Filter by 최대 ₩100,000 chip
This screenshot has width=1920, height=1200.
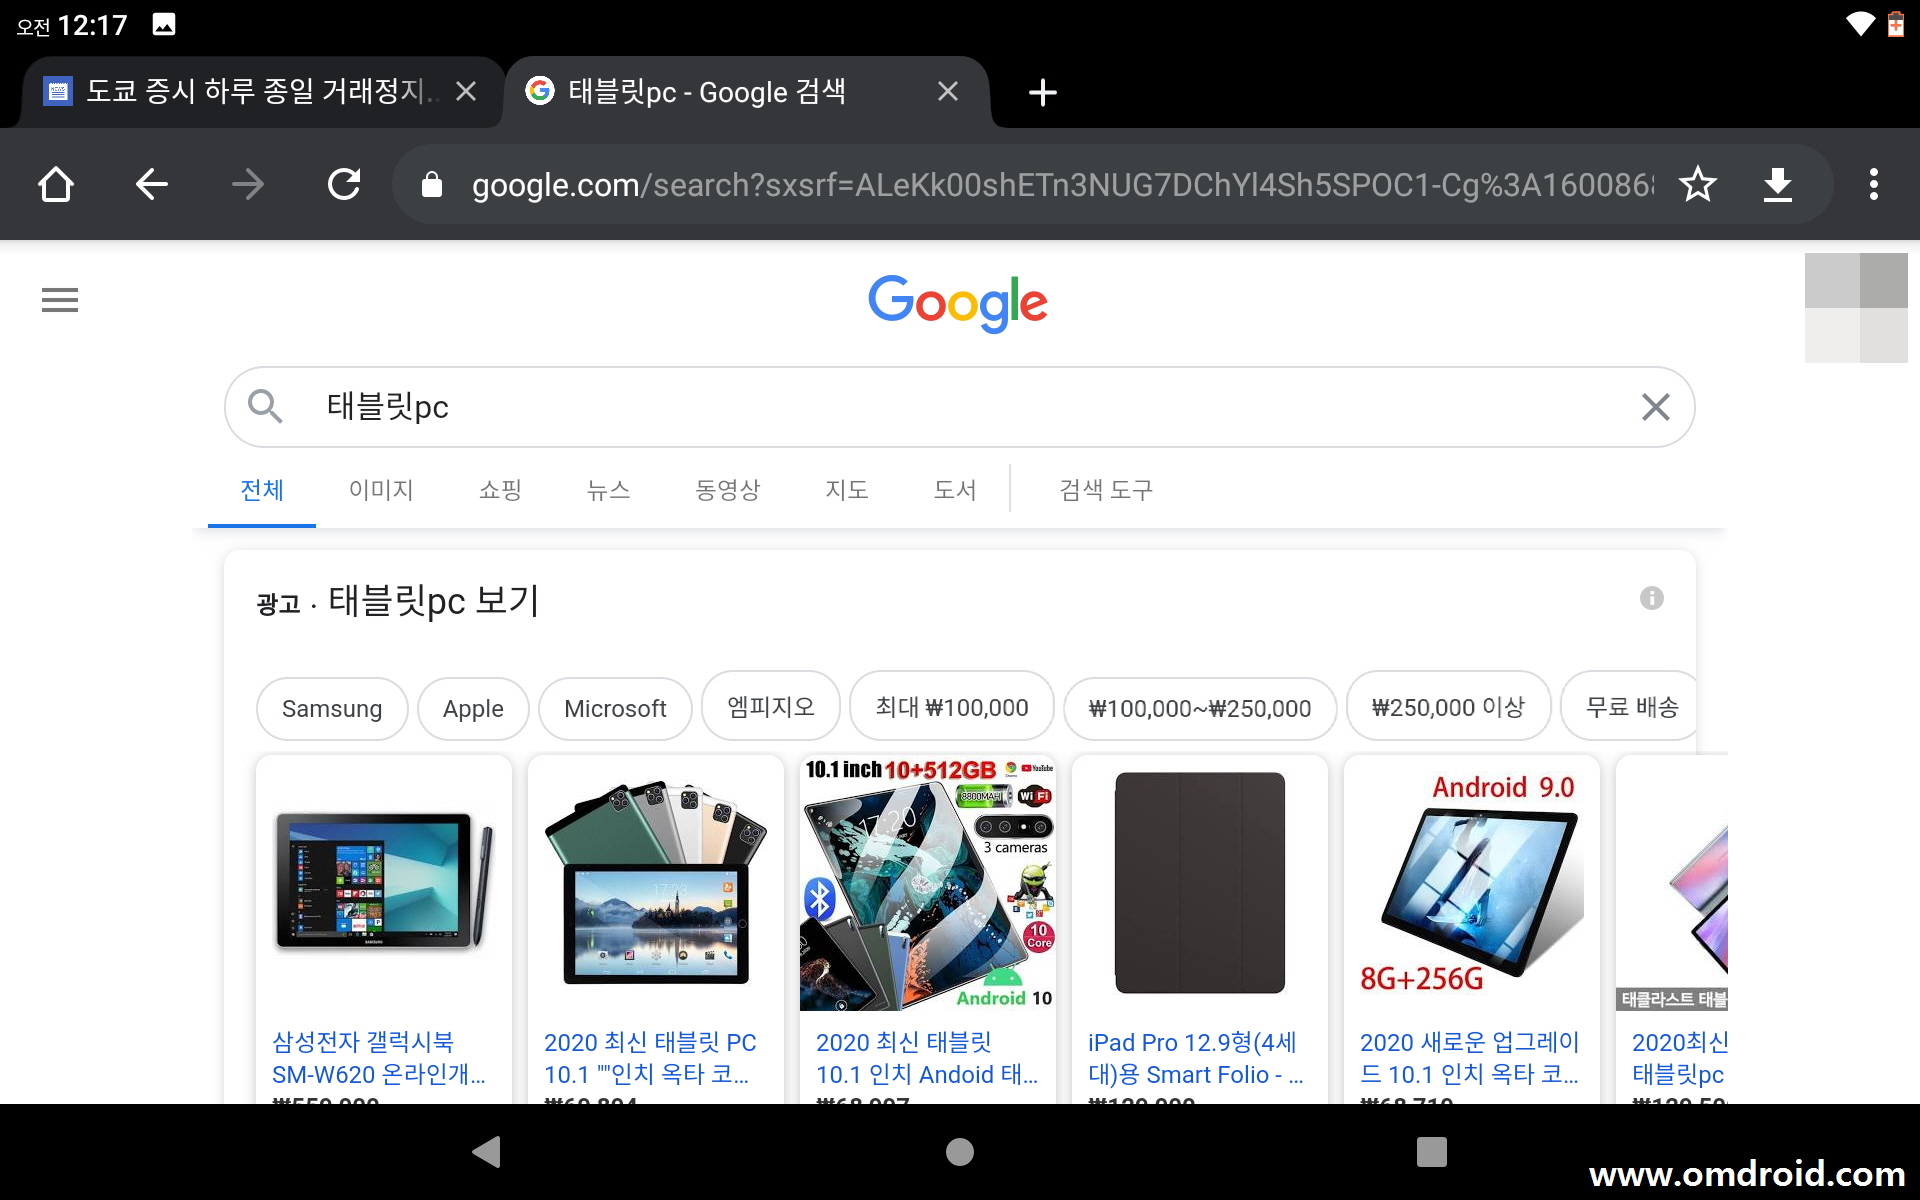pyautogui.click(x=952, y=707)
